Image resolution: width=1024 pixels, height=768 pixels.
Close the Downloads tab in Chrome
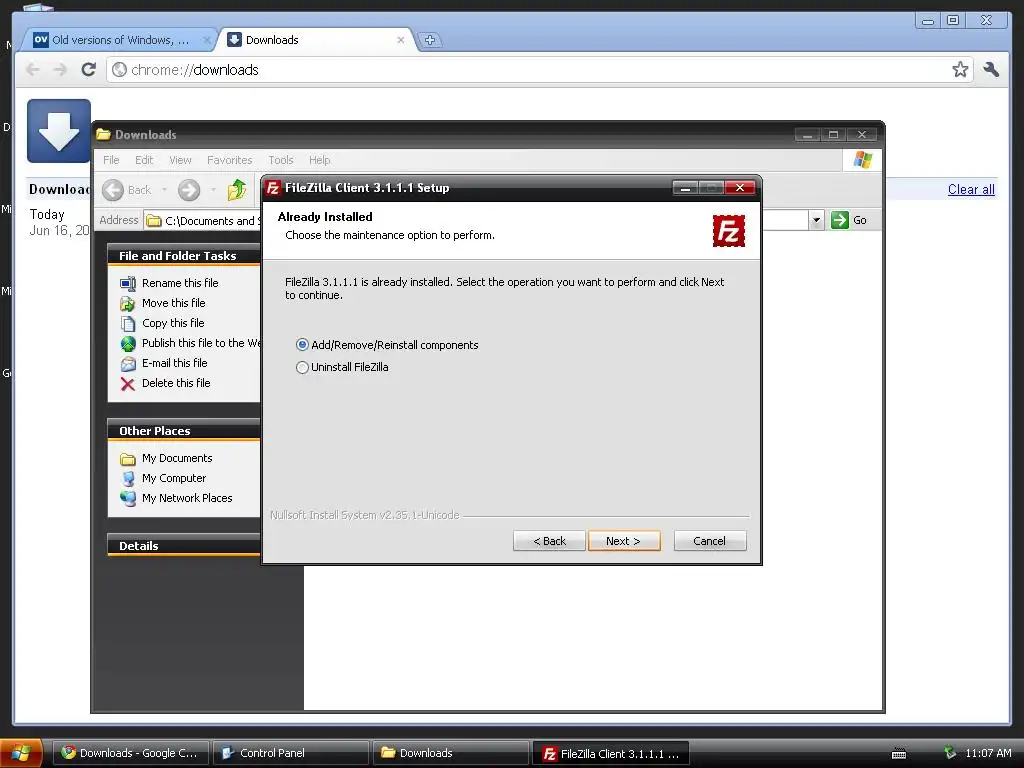(x=401, y=40)
